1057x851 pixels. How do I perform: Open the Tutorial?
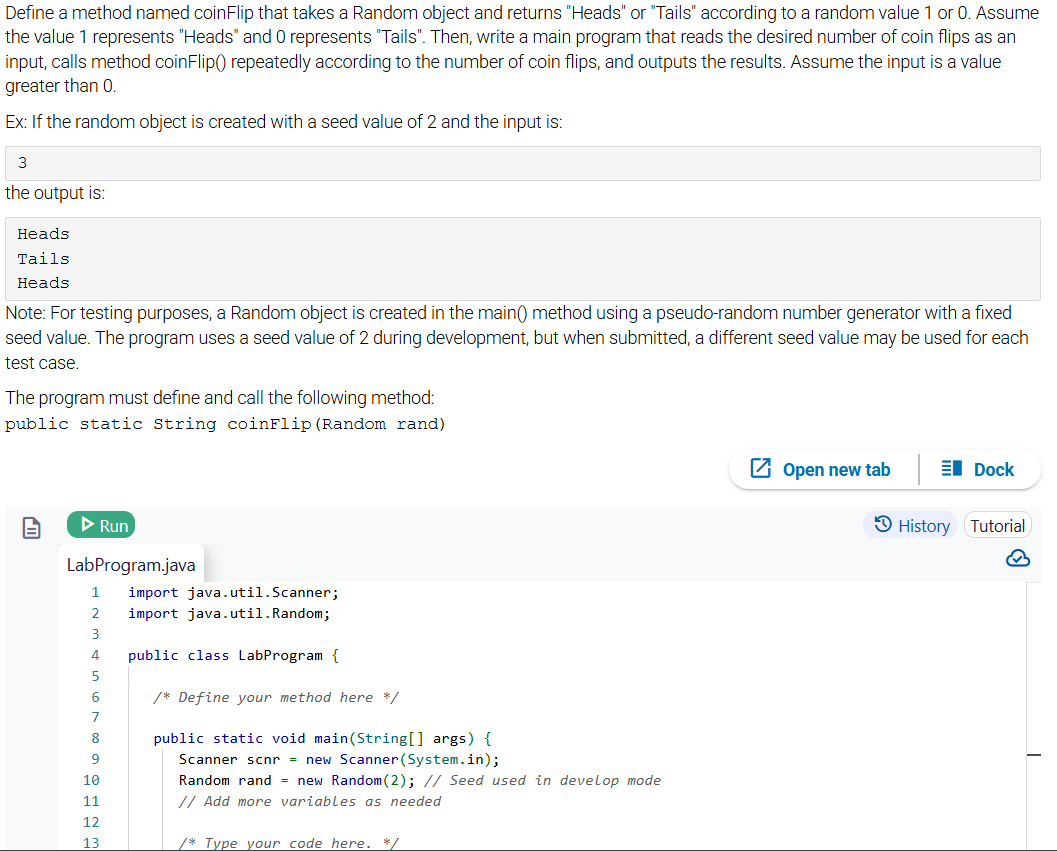pos(997,524)
